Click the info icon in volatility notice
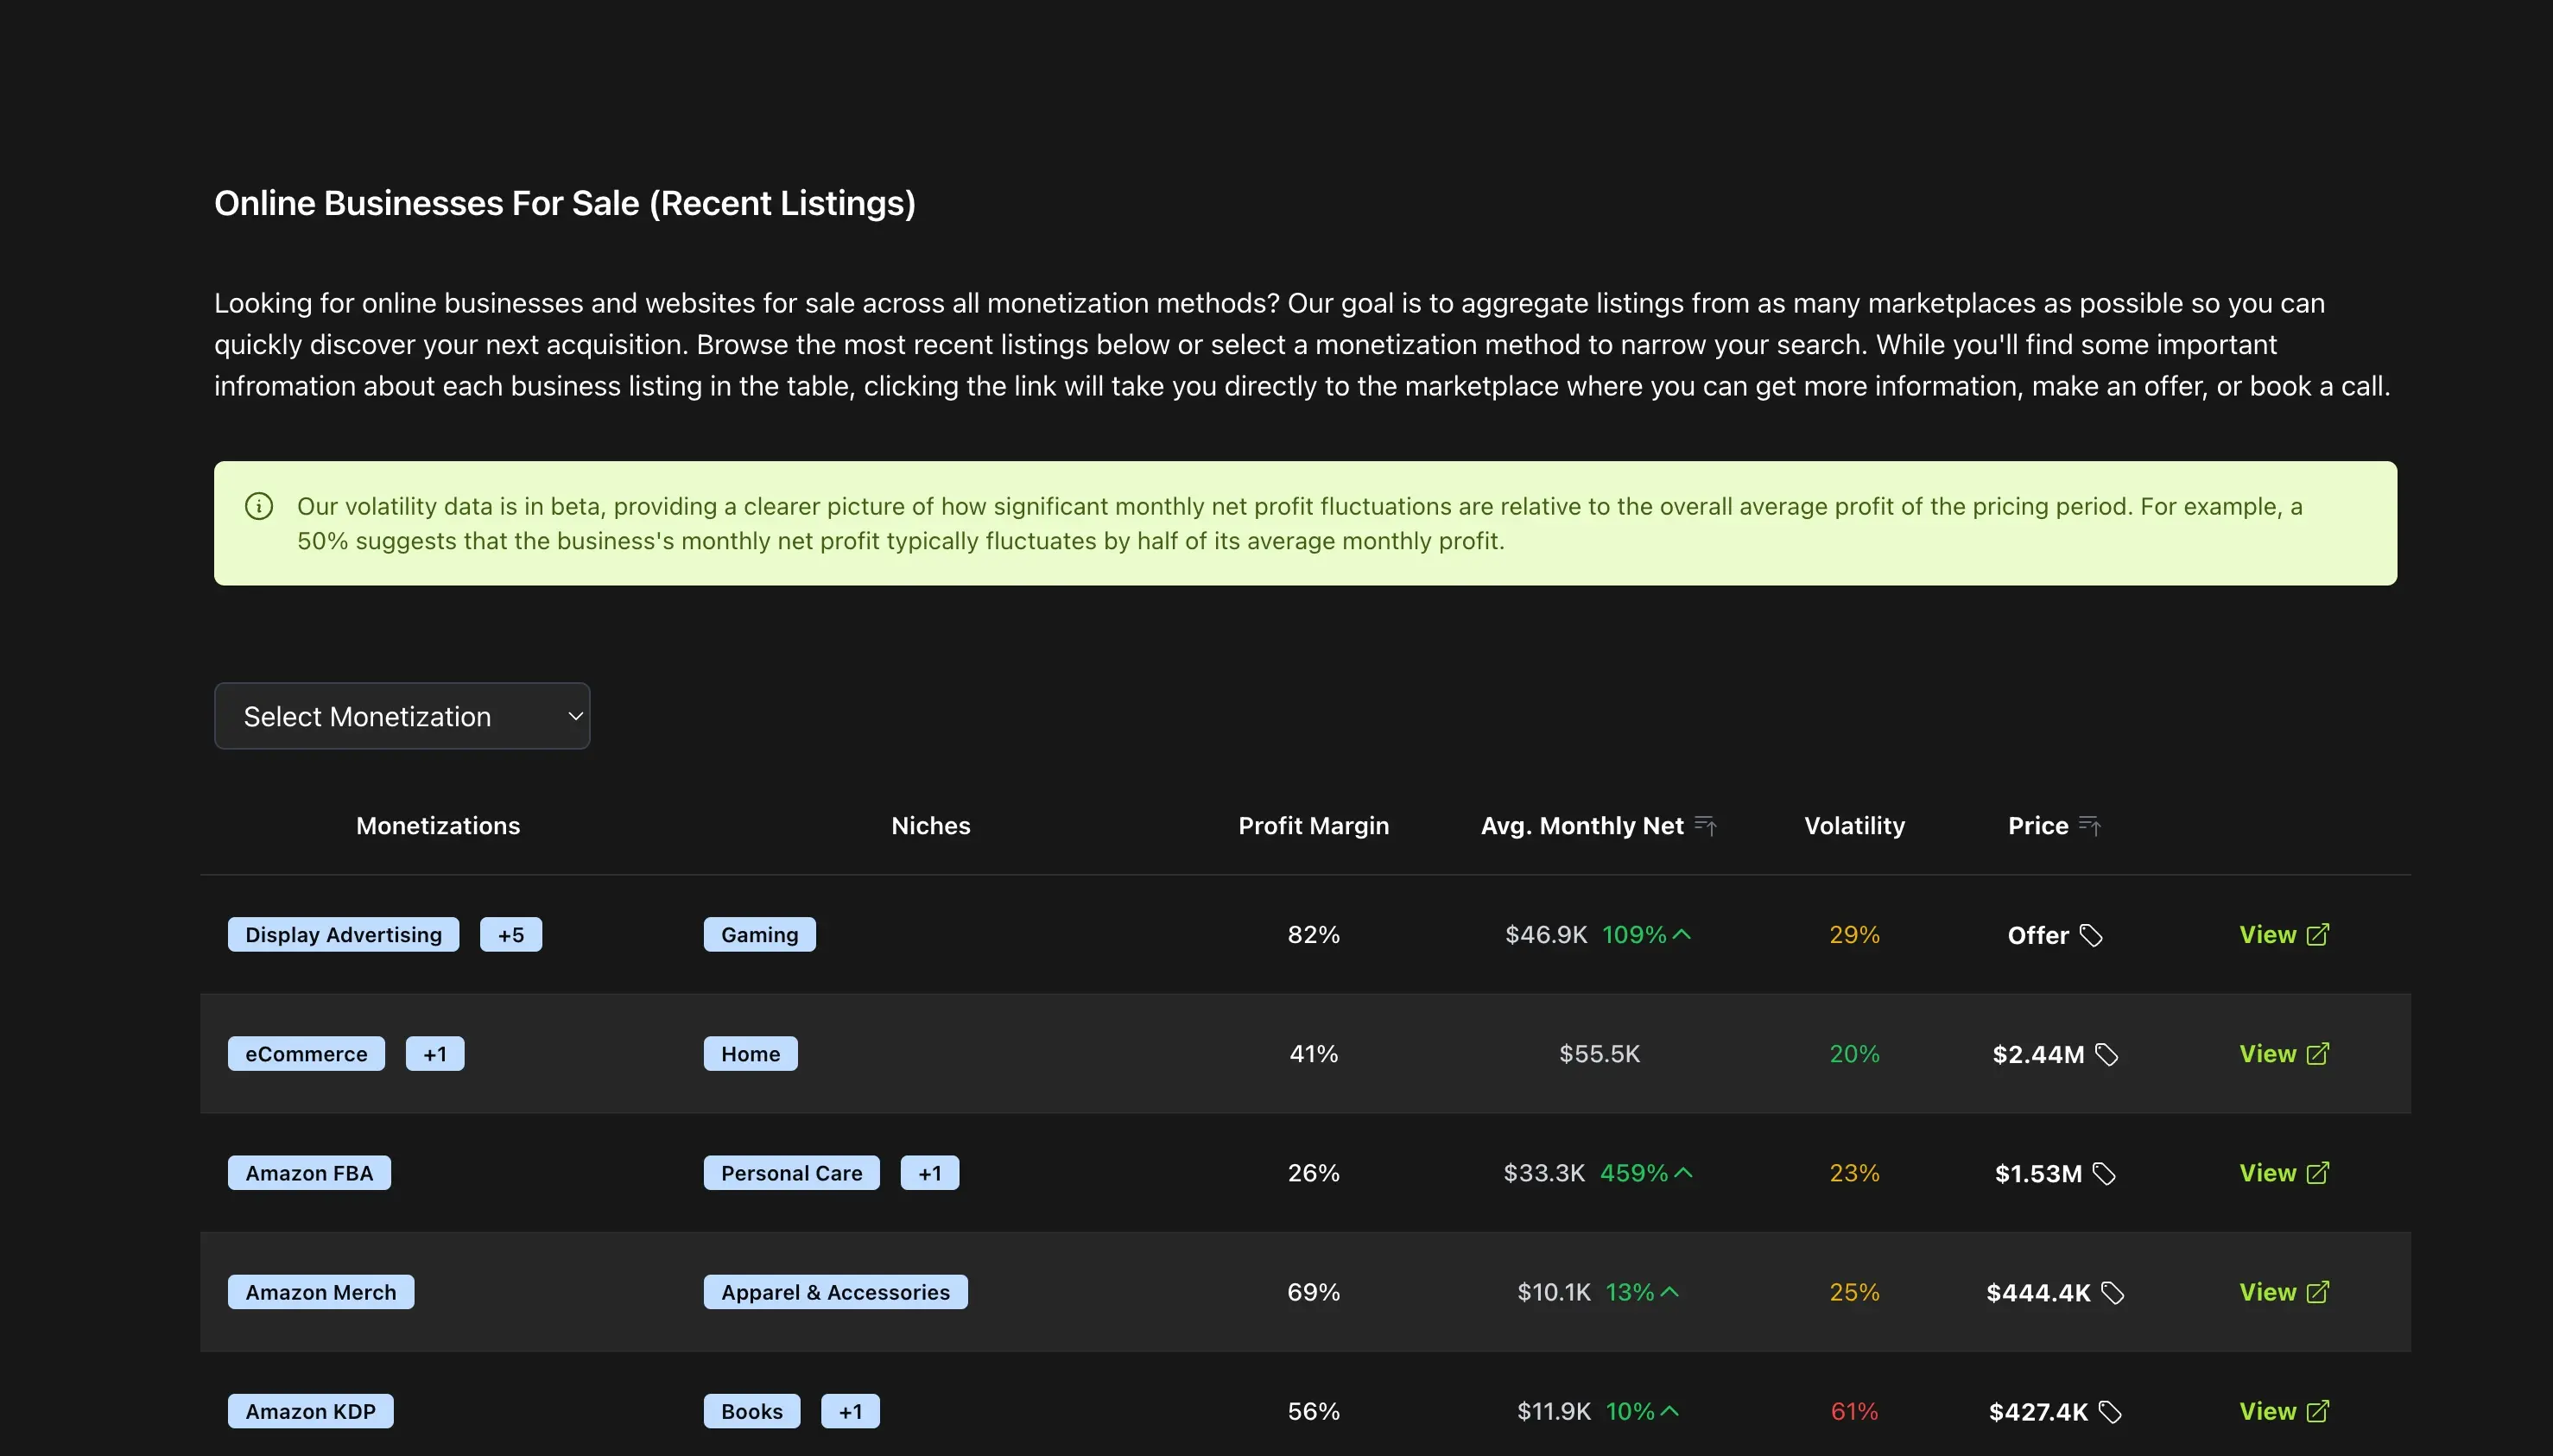Viewport: 2553px width, 1456px height. tap(259, 506)
